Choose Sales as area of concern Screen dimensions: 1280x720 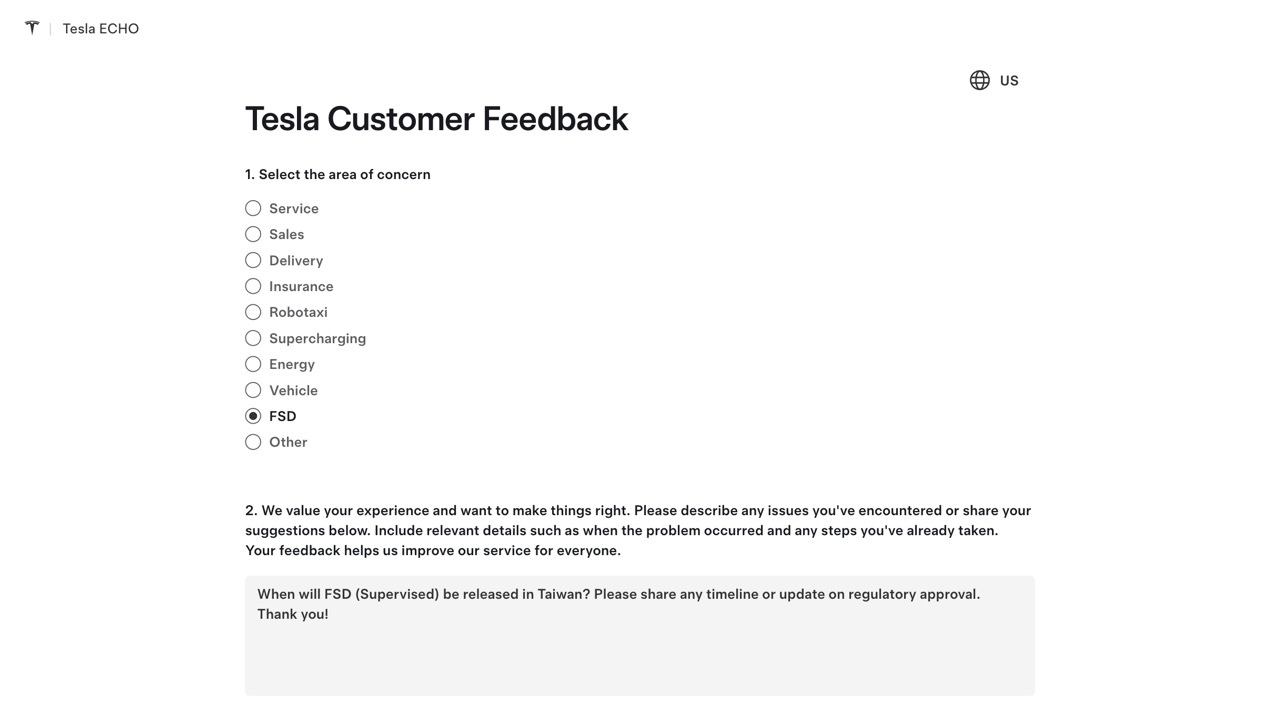click(253, 234)
